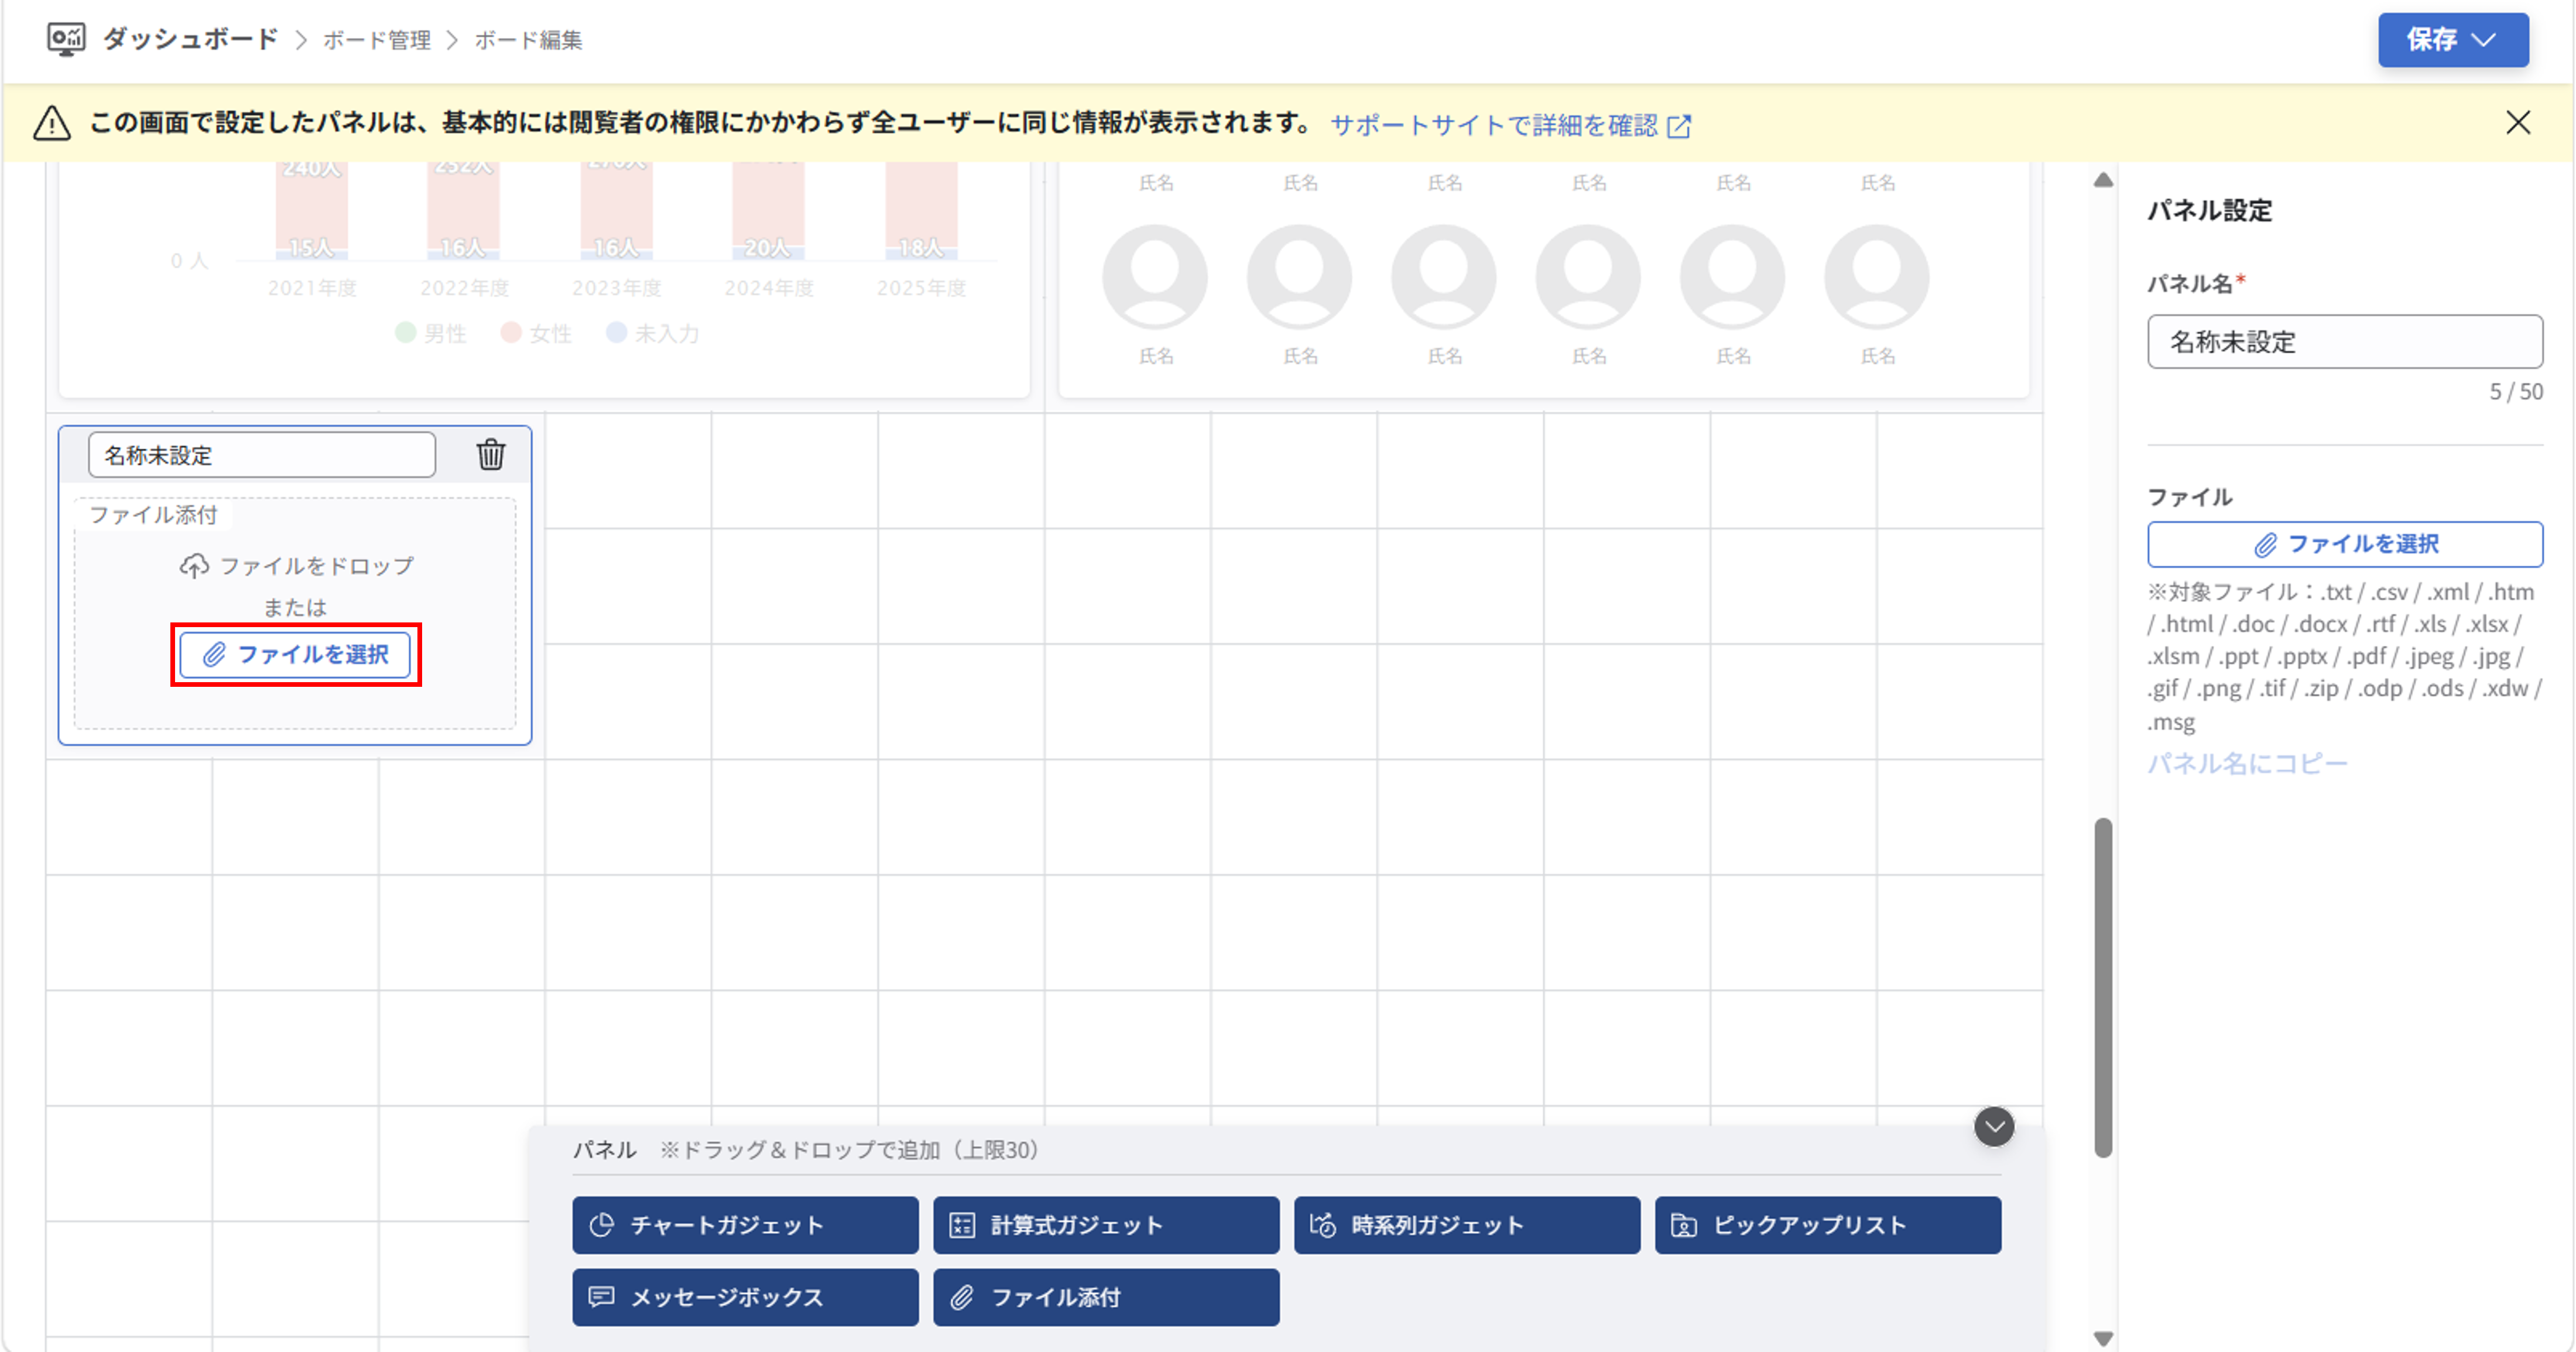Viewport: 2576px width, 1352px height.
Task: Collapse the panel palette with chevron button
Action: [1994, 1127]
